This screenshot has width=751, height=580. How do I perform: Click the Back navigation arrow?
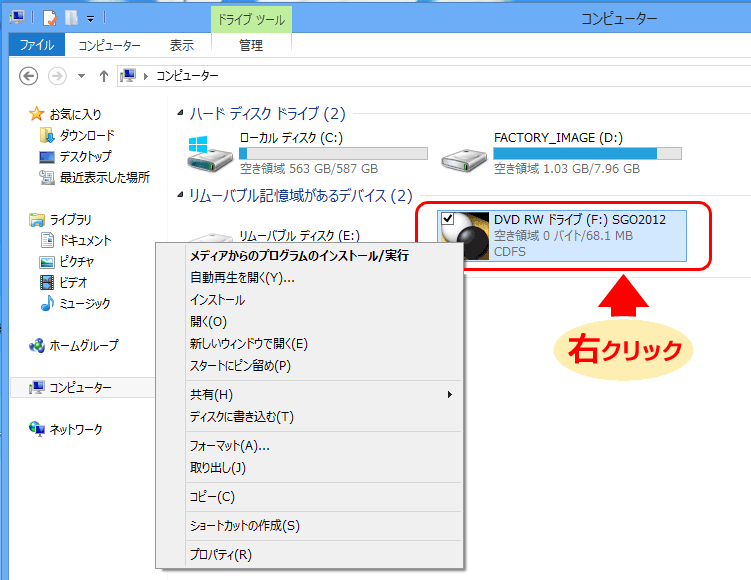click(28, 76)
